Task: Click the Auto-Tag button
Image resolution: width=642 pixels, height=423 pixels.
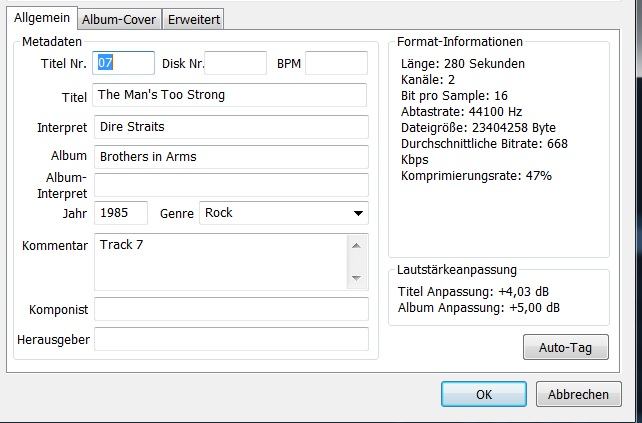Action: pyautogui.click(x=566, y=347)
